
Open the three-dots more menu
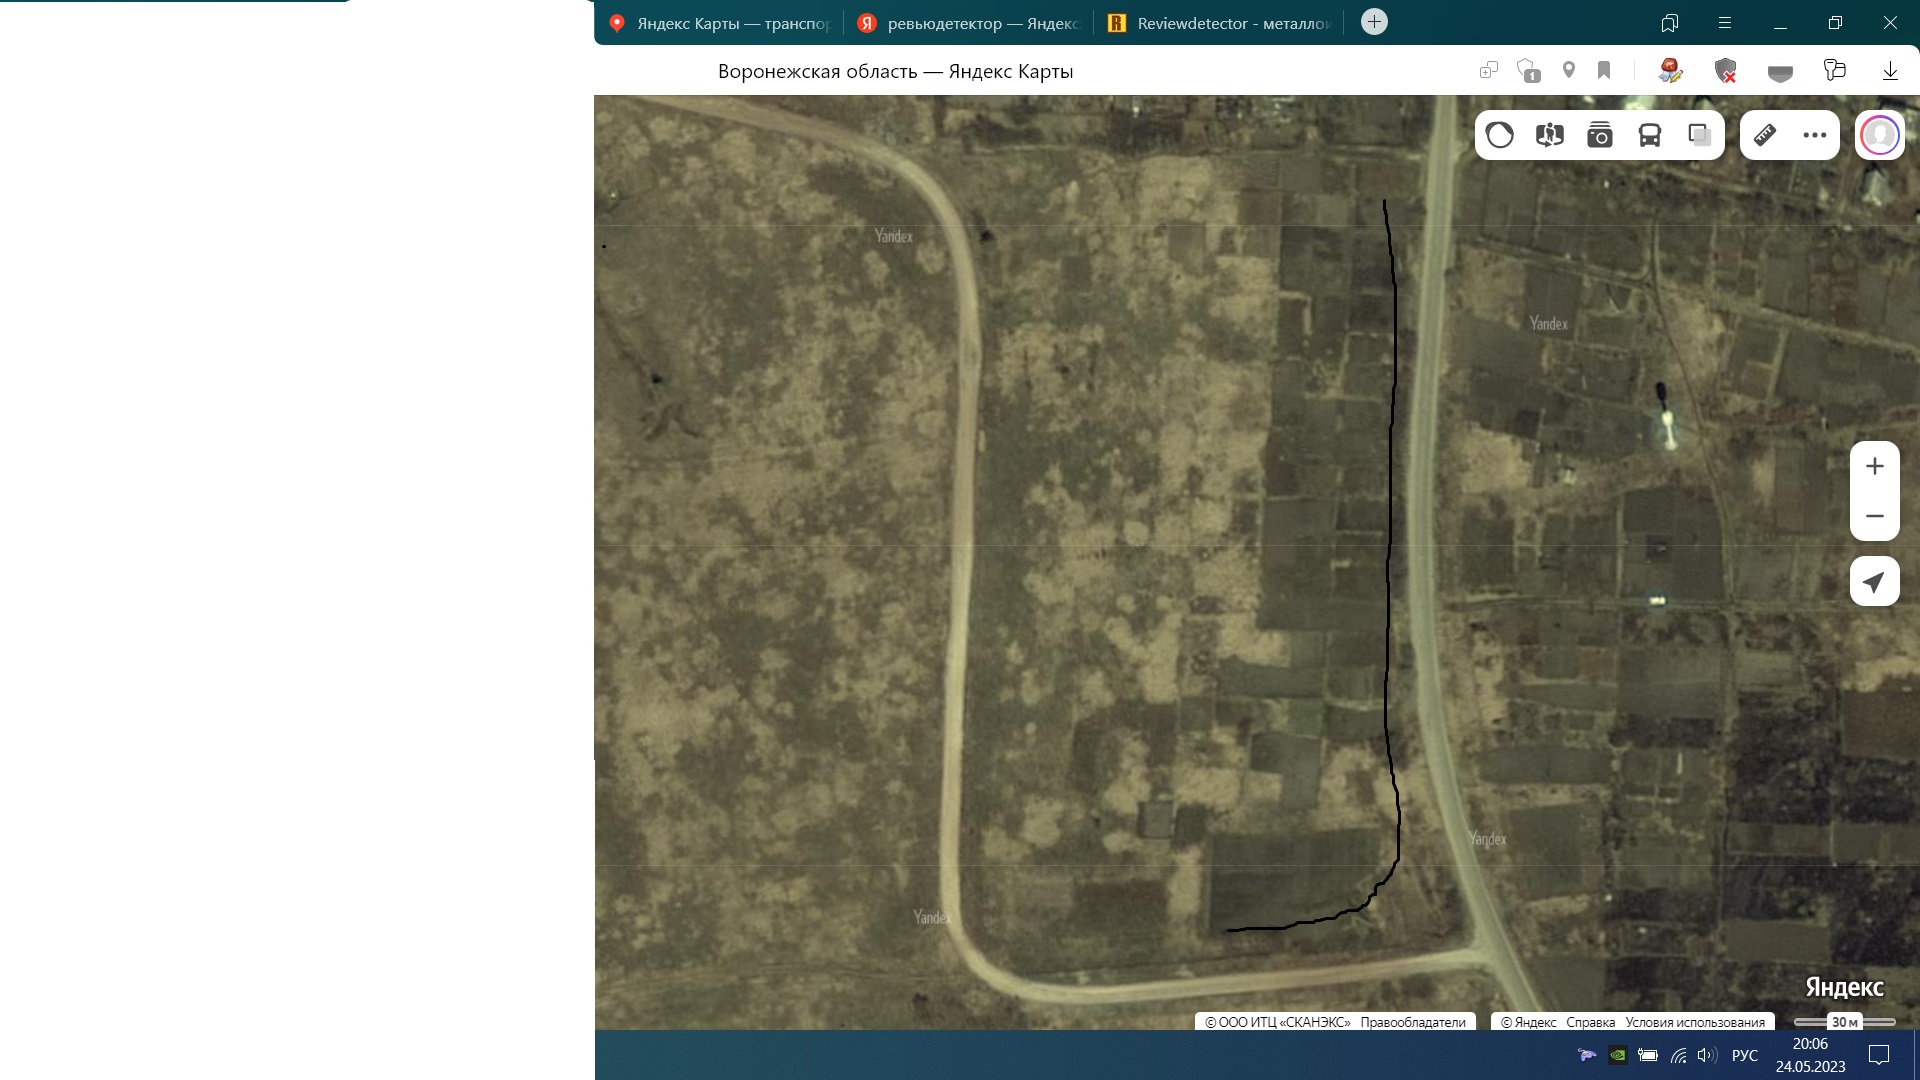pos(1814,135)
